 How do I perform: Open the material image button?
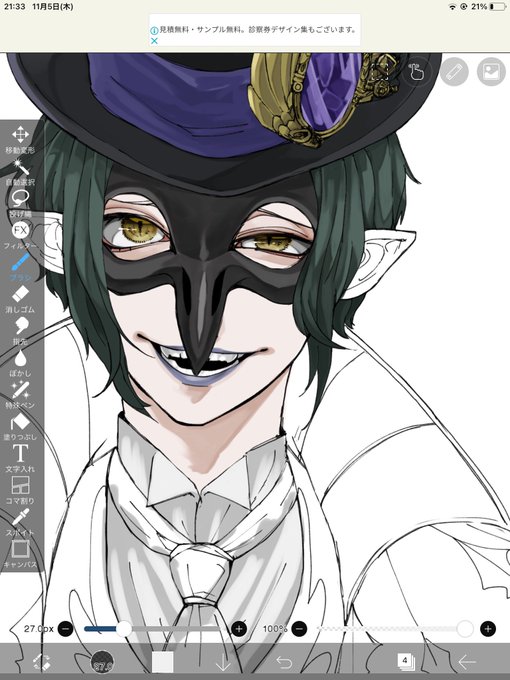click(x=491, y=72)
